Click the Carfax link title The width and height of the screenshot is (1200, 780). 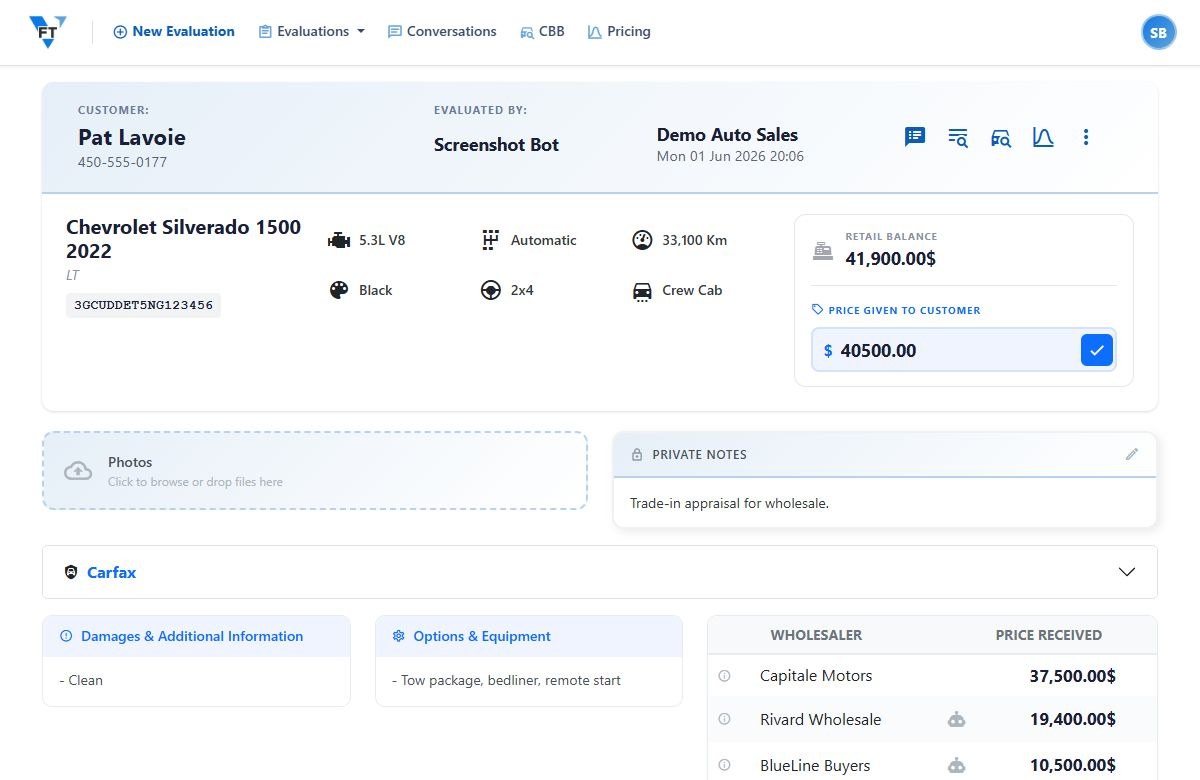point(111,573)
